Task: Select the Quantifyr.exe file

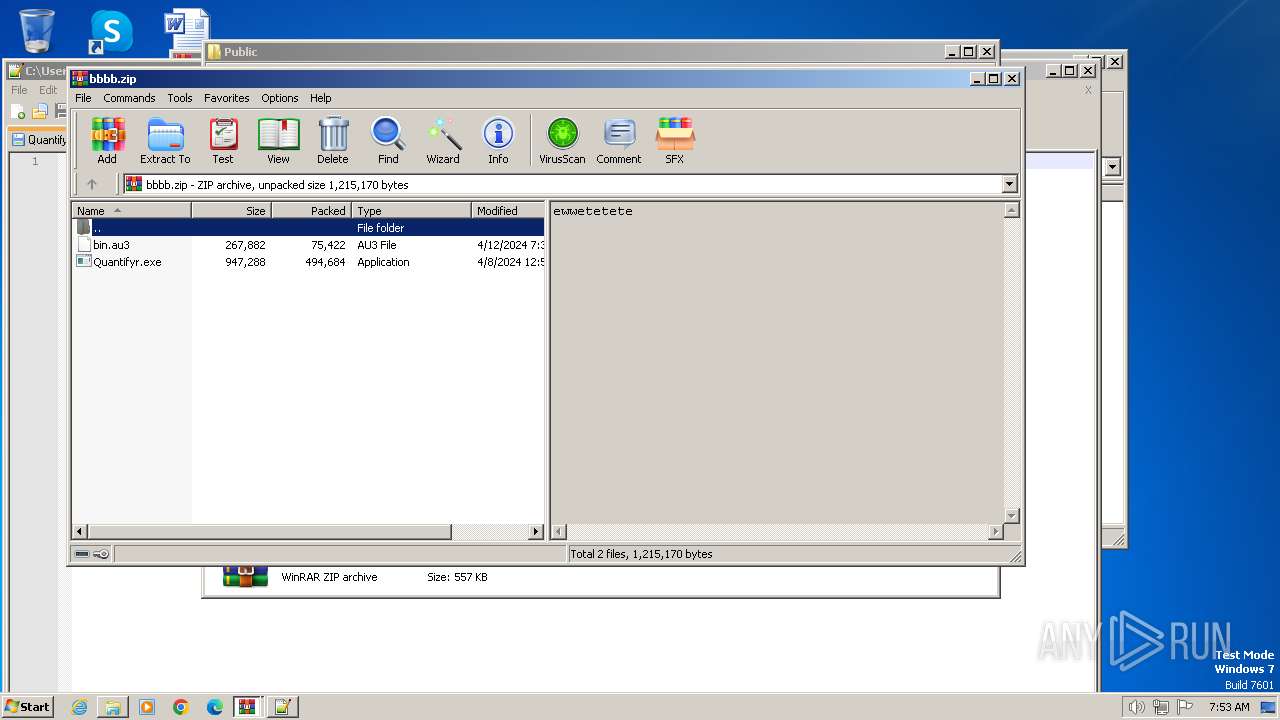Action: coord(127,262)
